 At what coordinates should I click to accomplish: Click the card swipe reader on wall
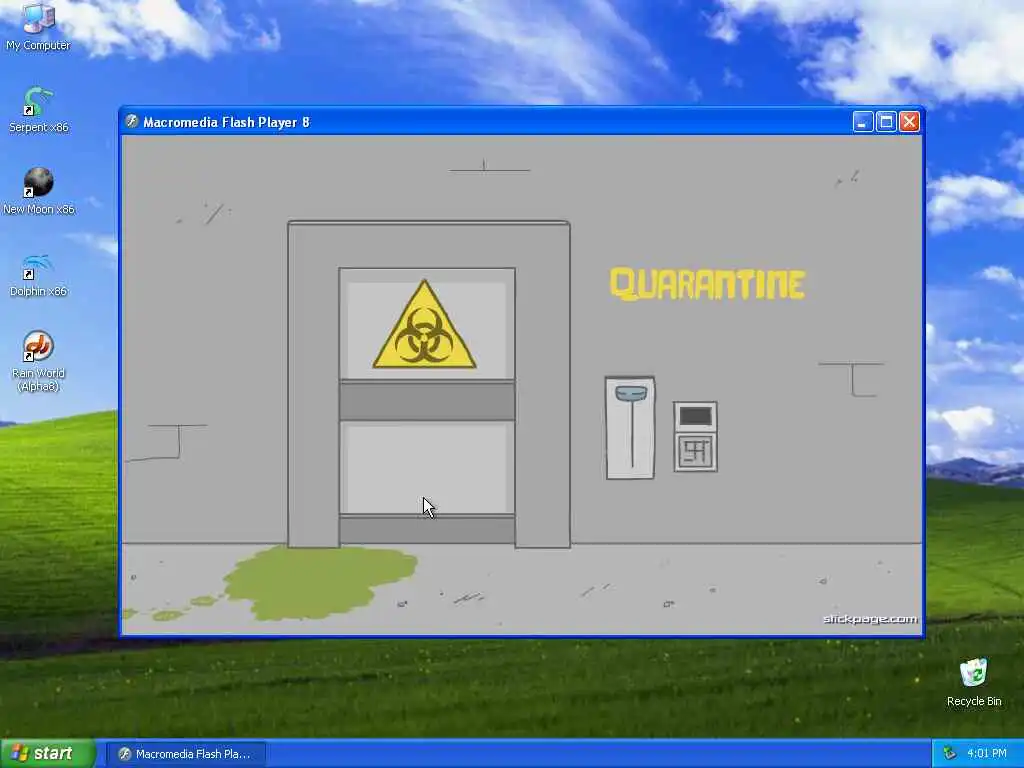tap(630, 428)
